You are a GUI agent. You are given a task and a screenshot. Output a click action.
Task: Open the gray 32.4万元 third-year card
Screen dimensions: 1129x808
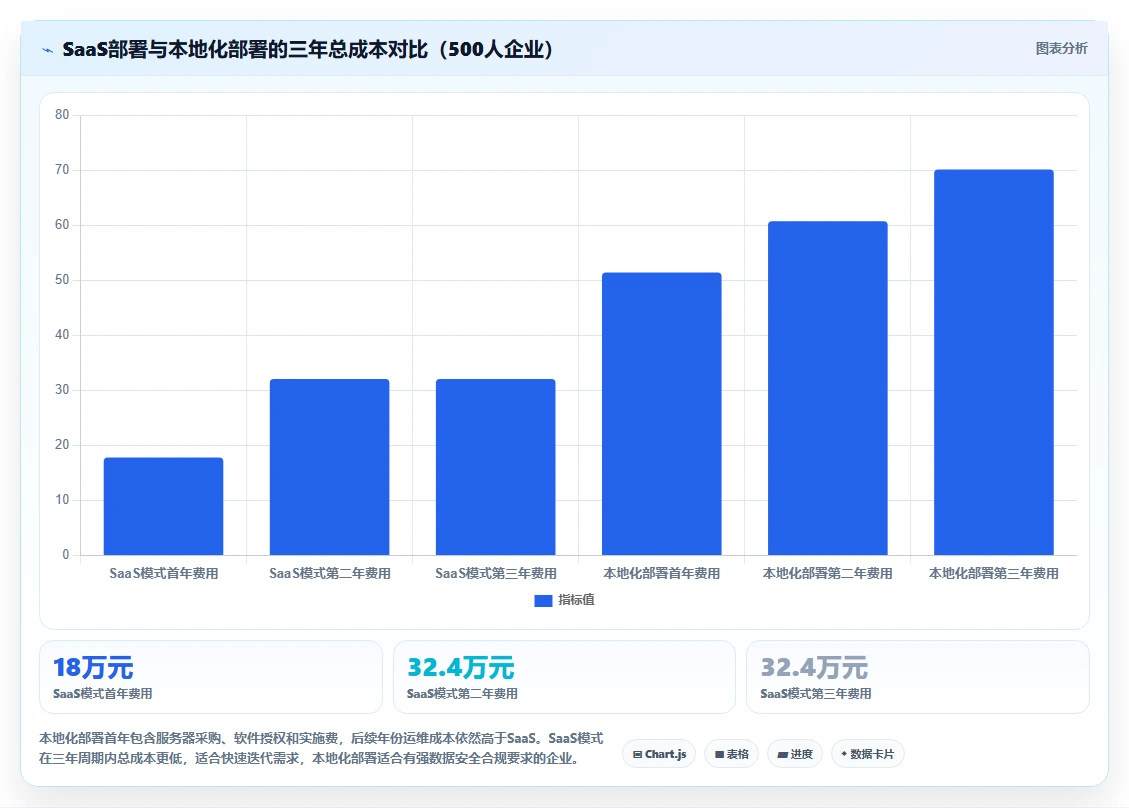coord(918,677)
